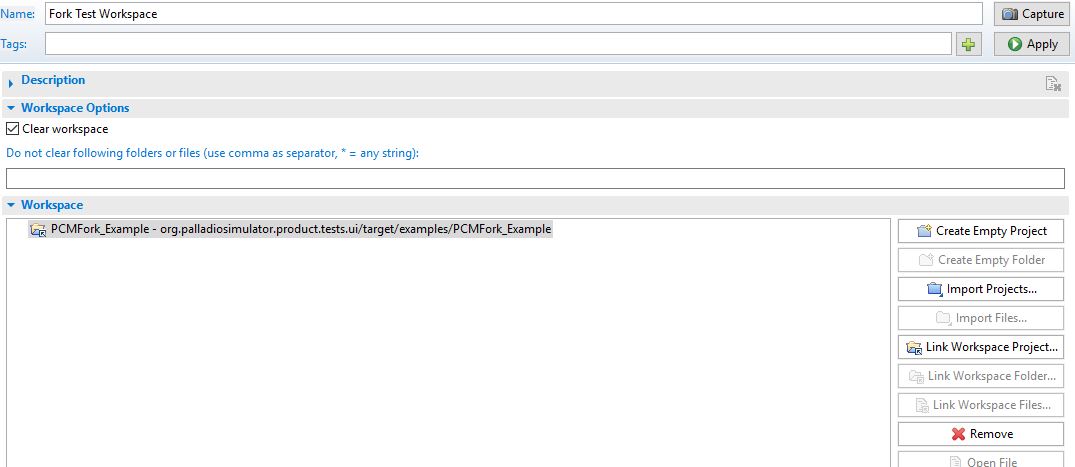Image resolution: width=1075 pixels, height=467 pixels.
Task: Click the PCMFork_Example linked project icon
Action: coord(38,230)
